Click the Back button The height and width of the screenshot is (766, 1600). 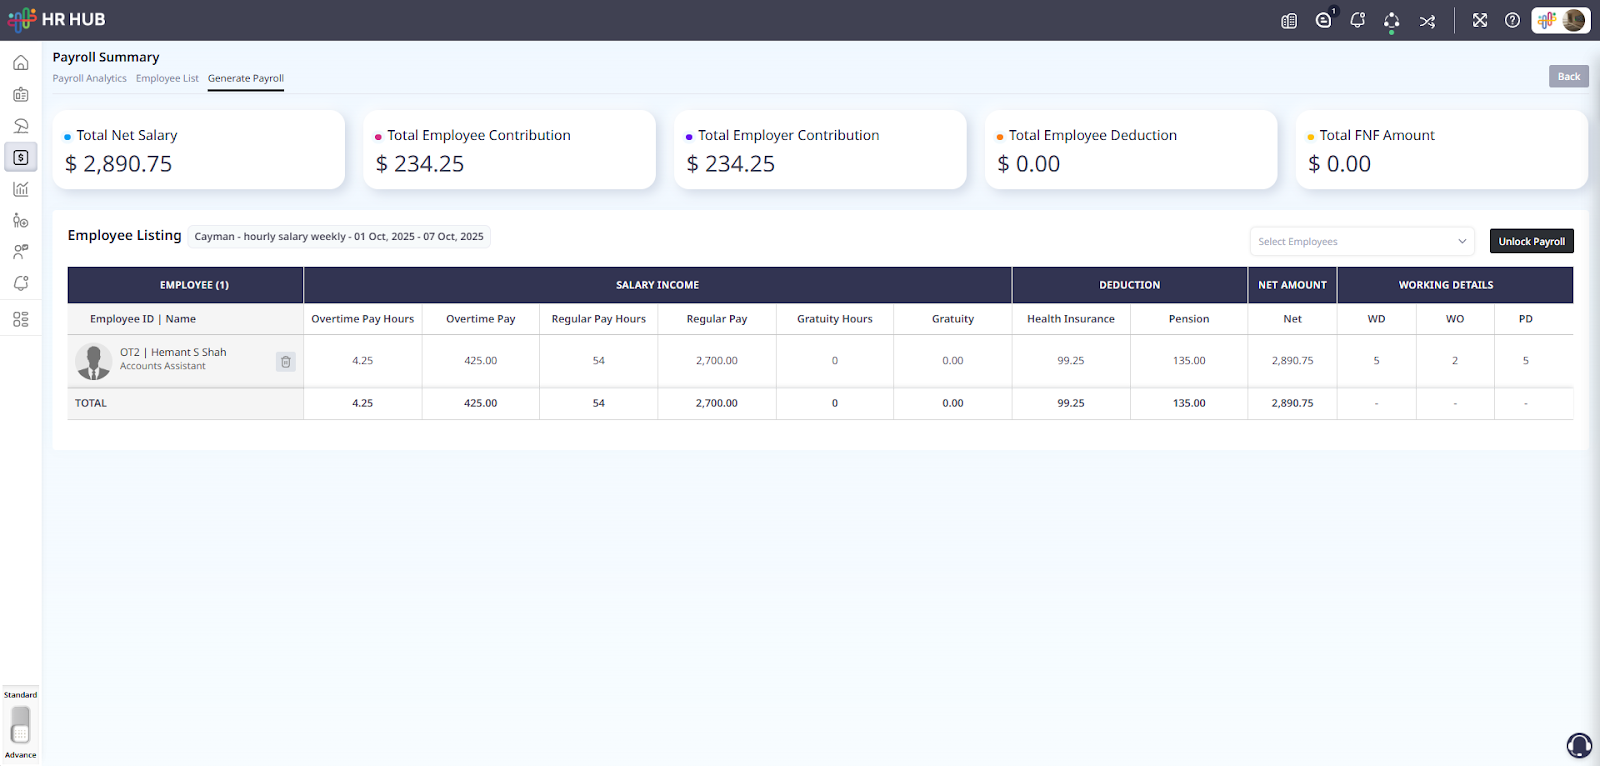tap(1569, 76)
